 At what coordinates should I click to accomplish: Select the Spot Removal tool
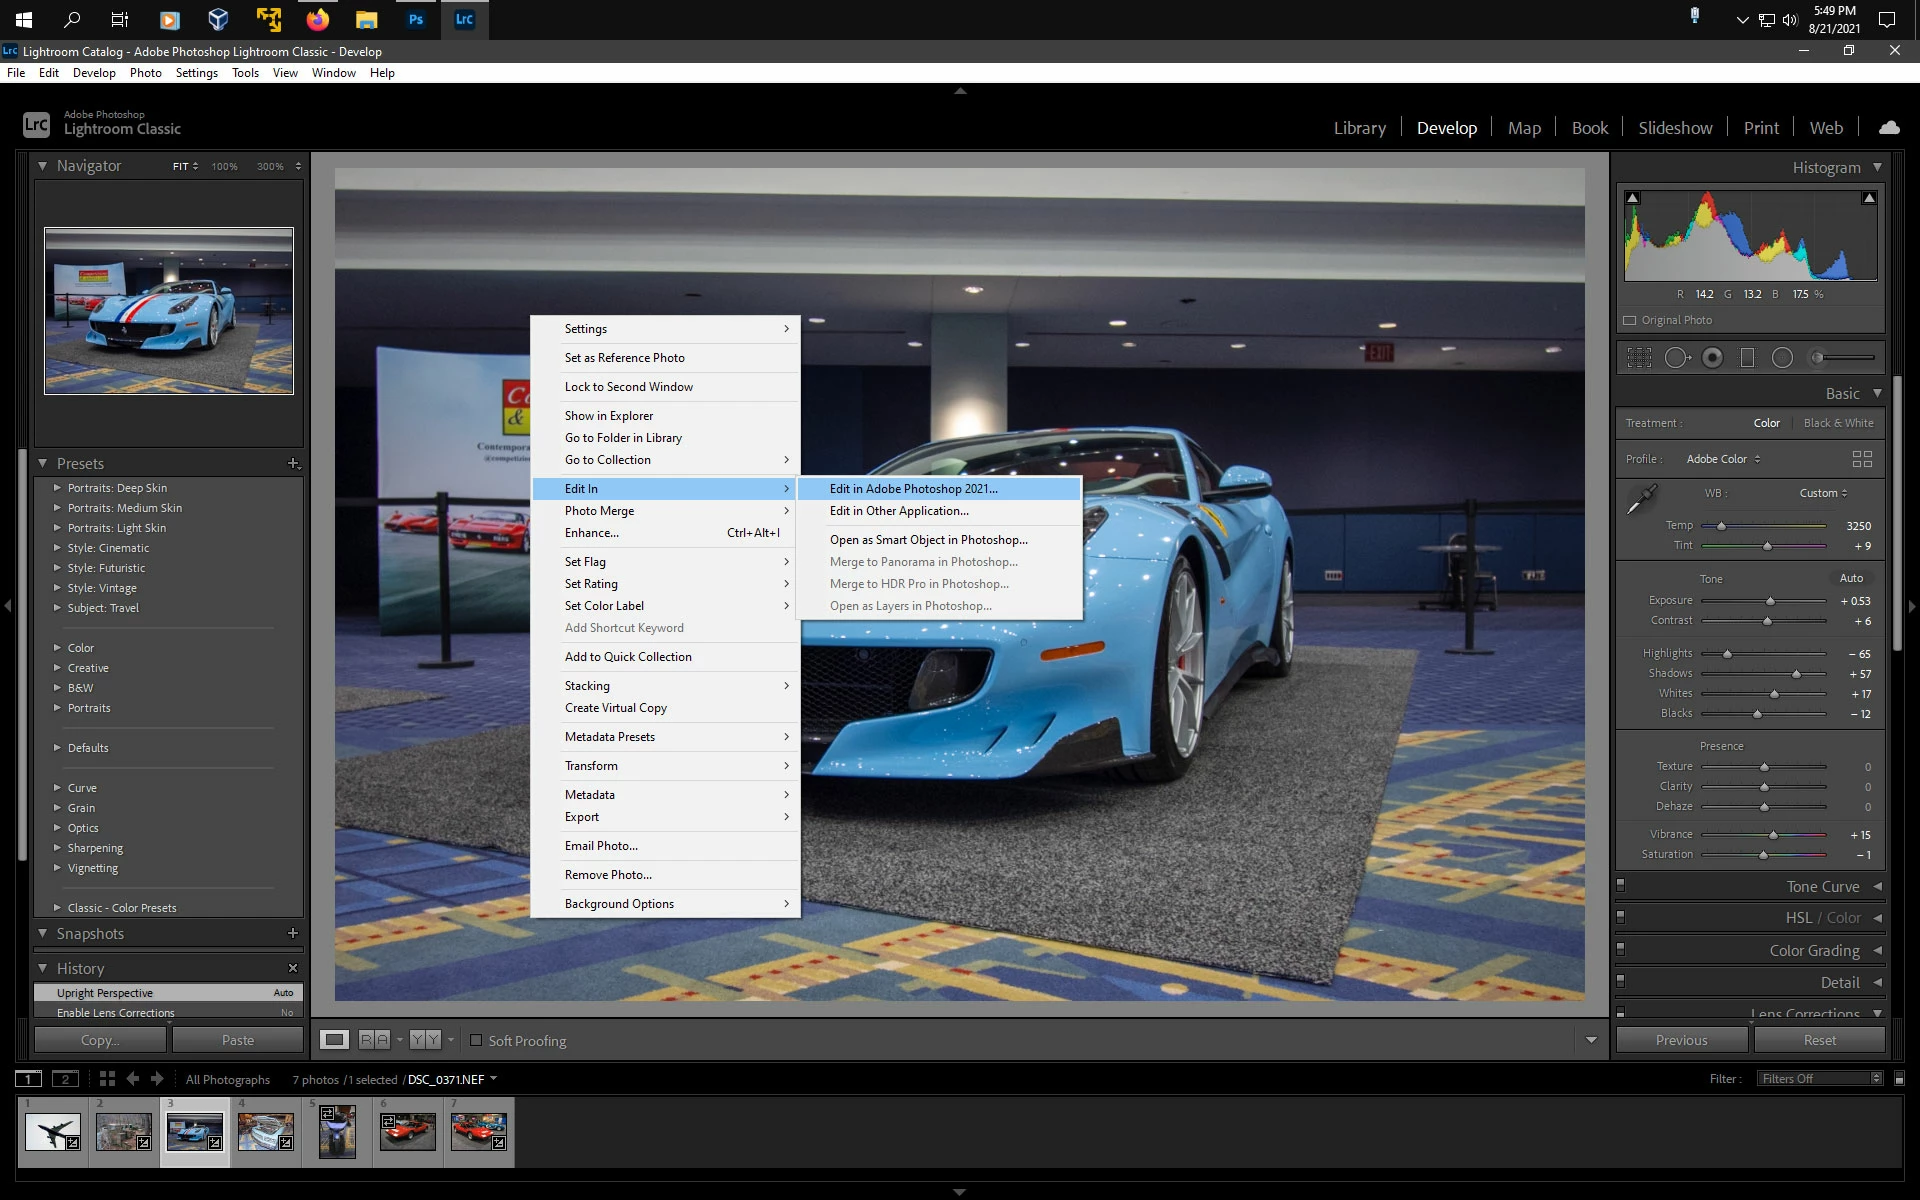[x=1676, y=358]
